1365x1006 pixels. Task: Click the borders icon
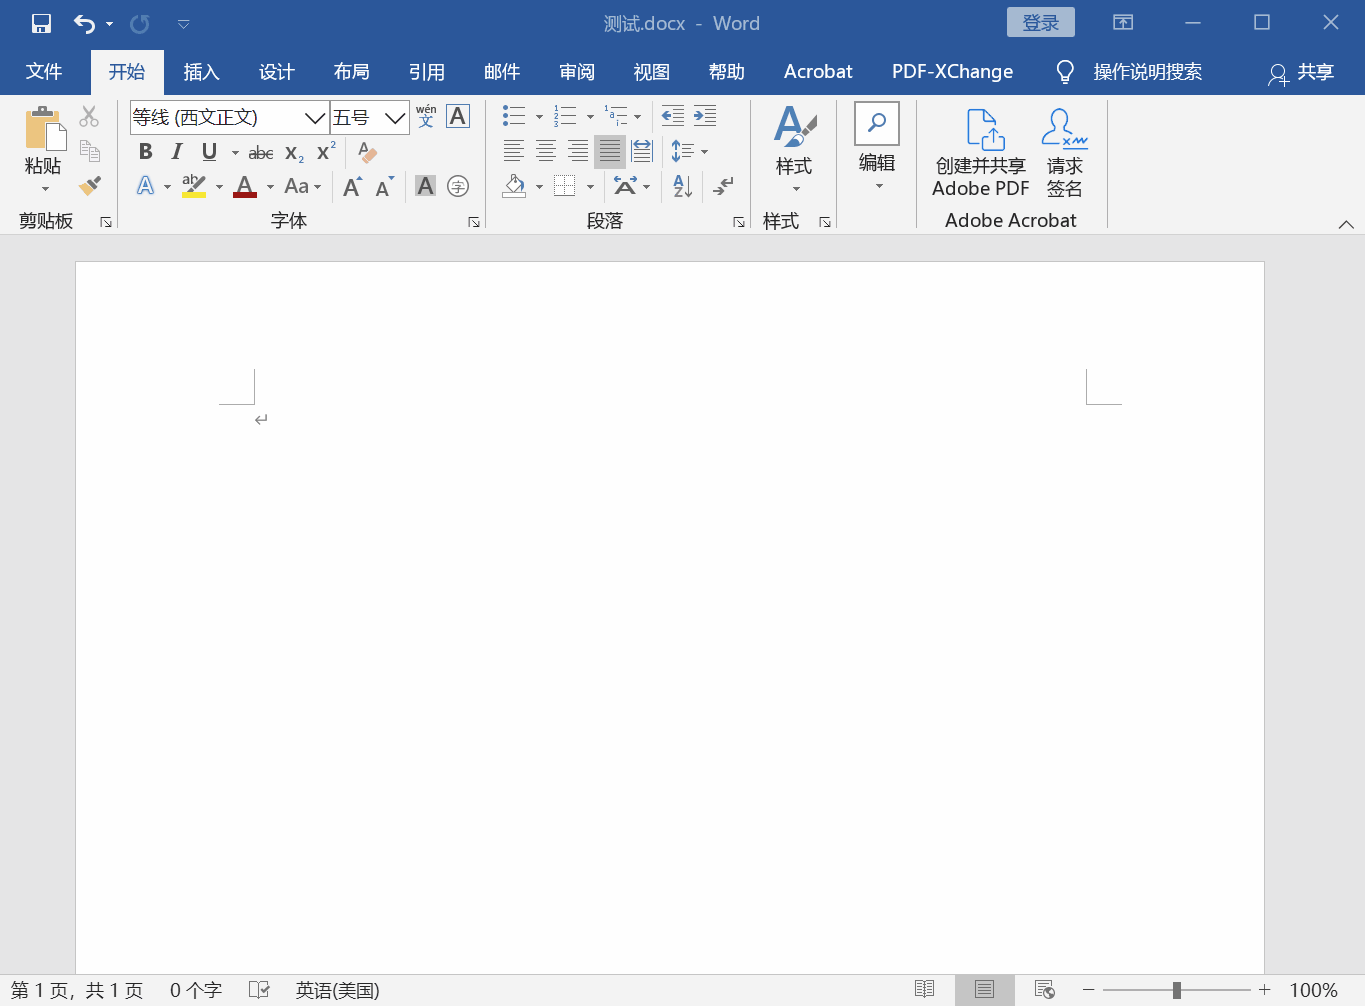[x=565, y=186]
